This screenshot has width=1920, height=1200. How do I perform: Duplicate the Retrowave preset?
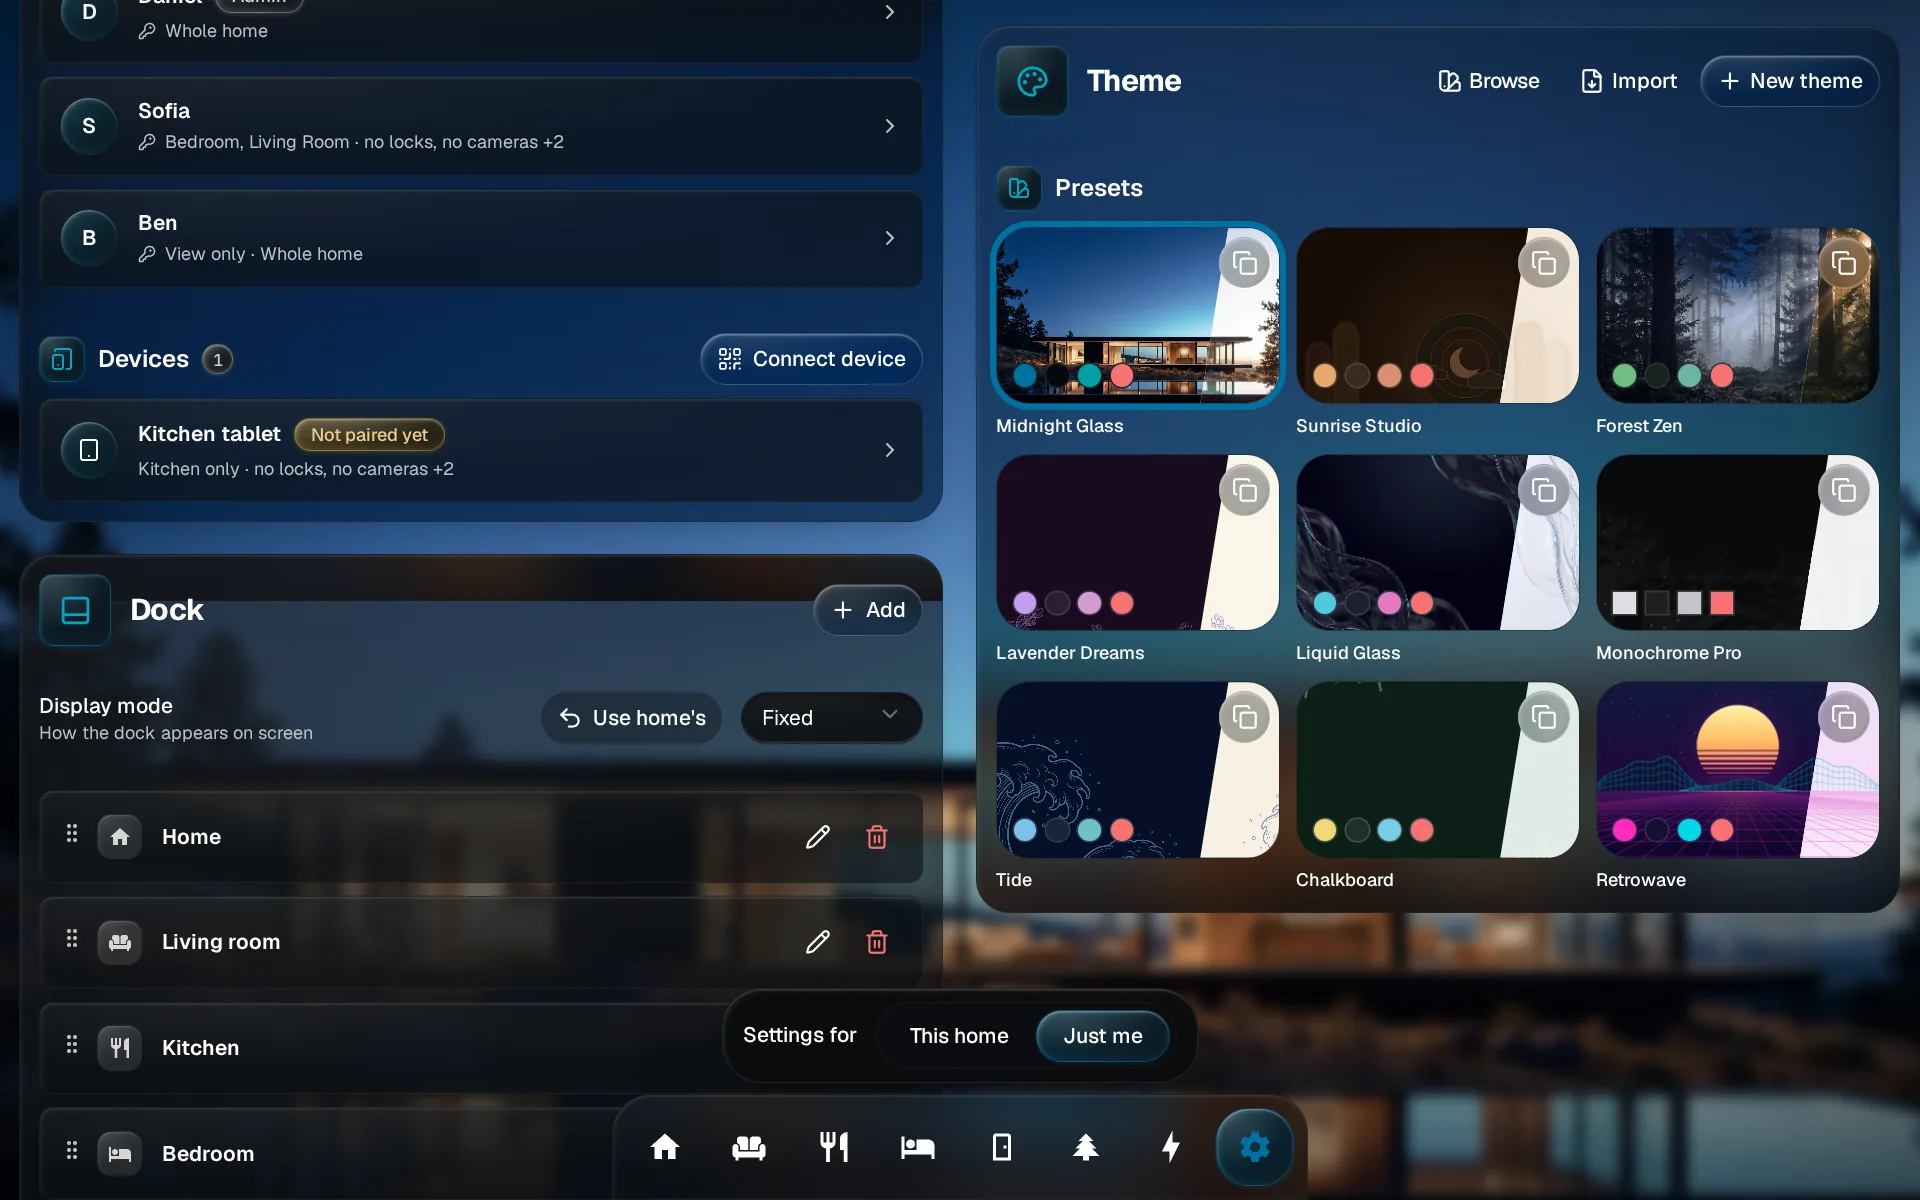(x=1844, y=718)
